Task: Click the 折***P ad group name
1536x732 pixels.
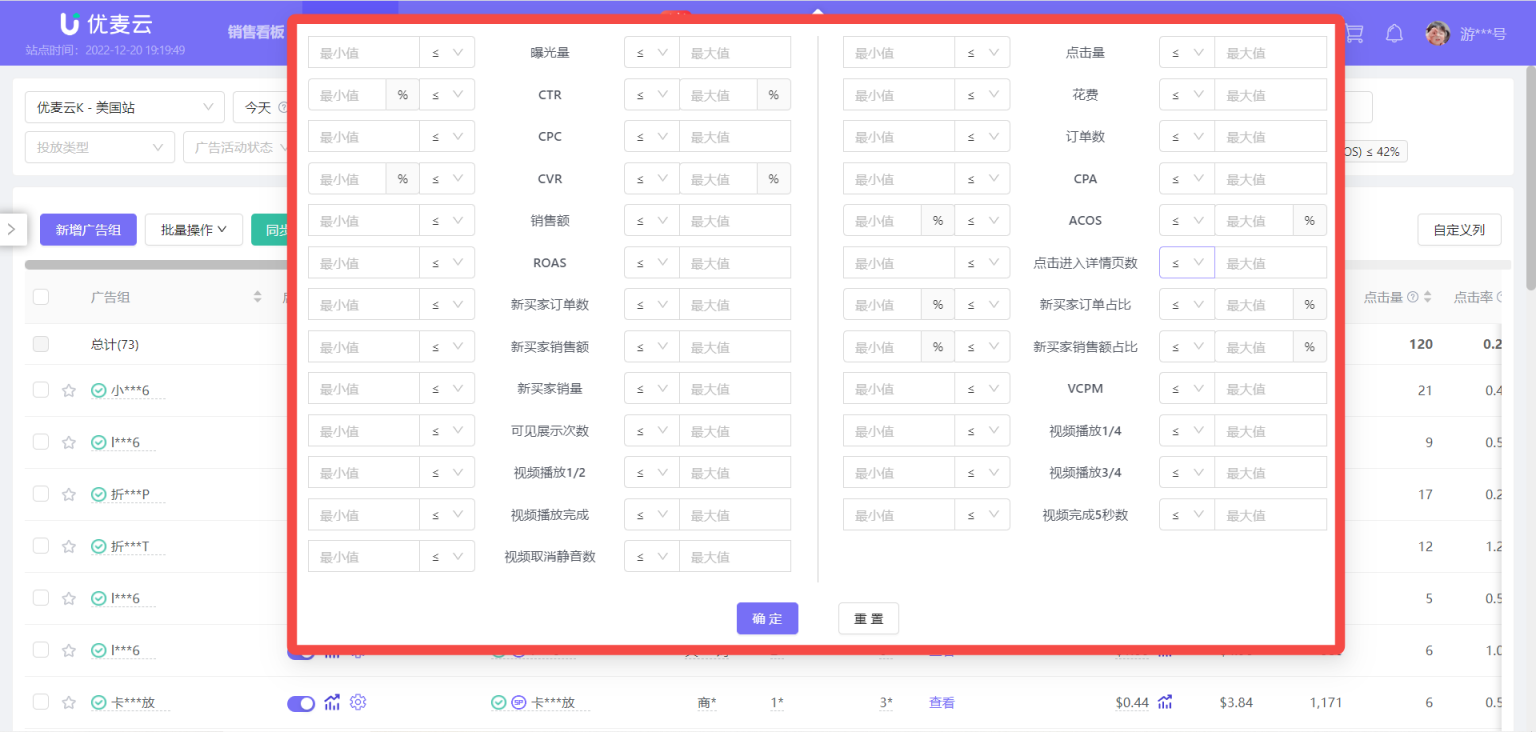Action: pos(130,494)
